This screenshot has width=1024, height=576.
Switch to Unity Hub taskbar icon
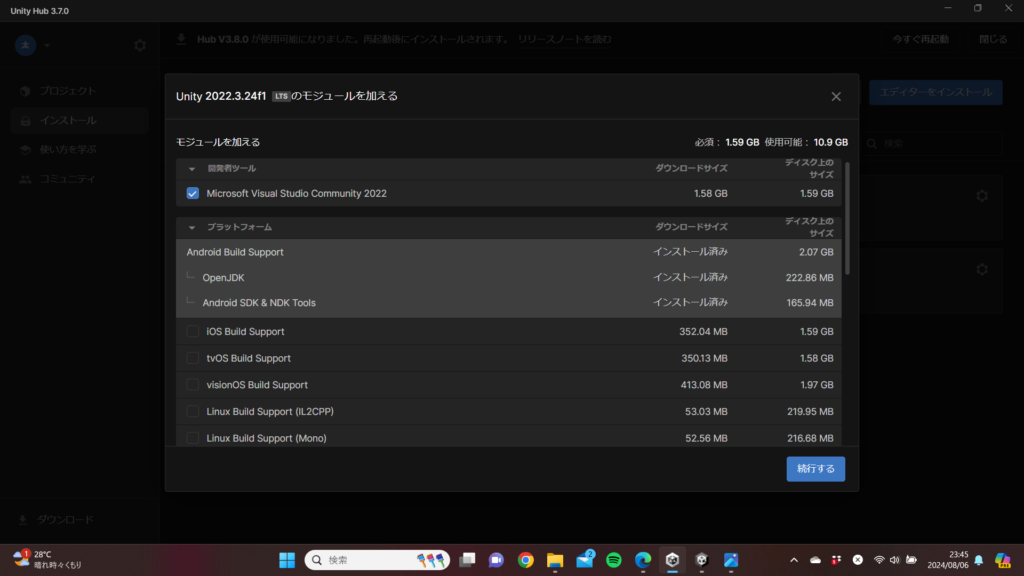point(673,560)
